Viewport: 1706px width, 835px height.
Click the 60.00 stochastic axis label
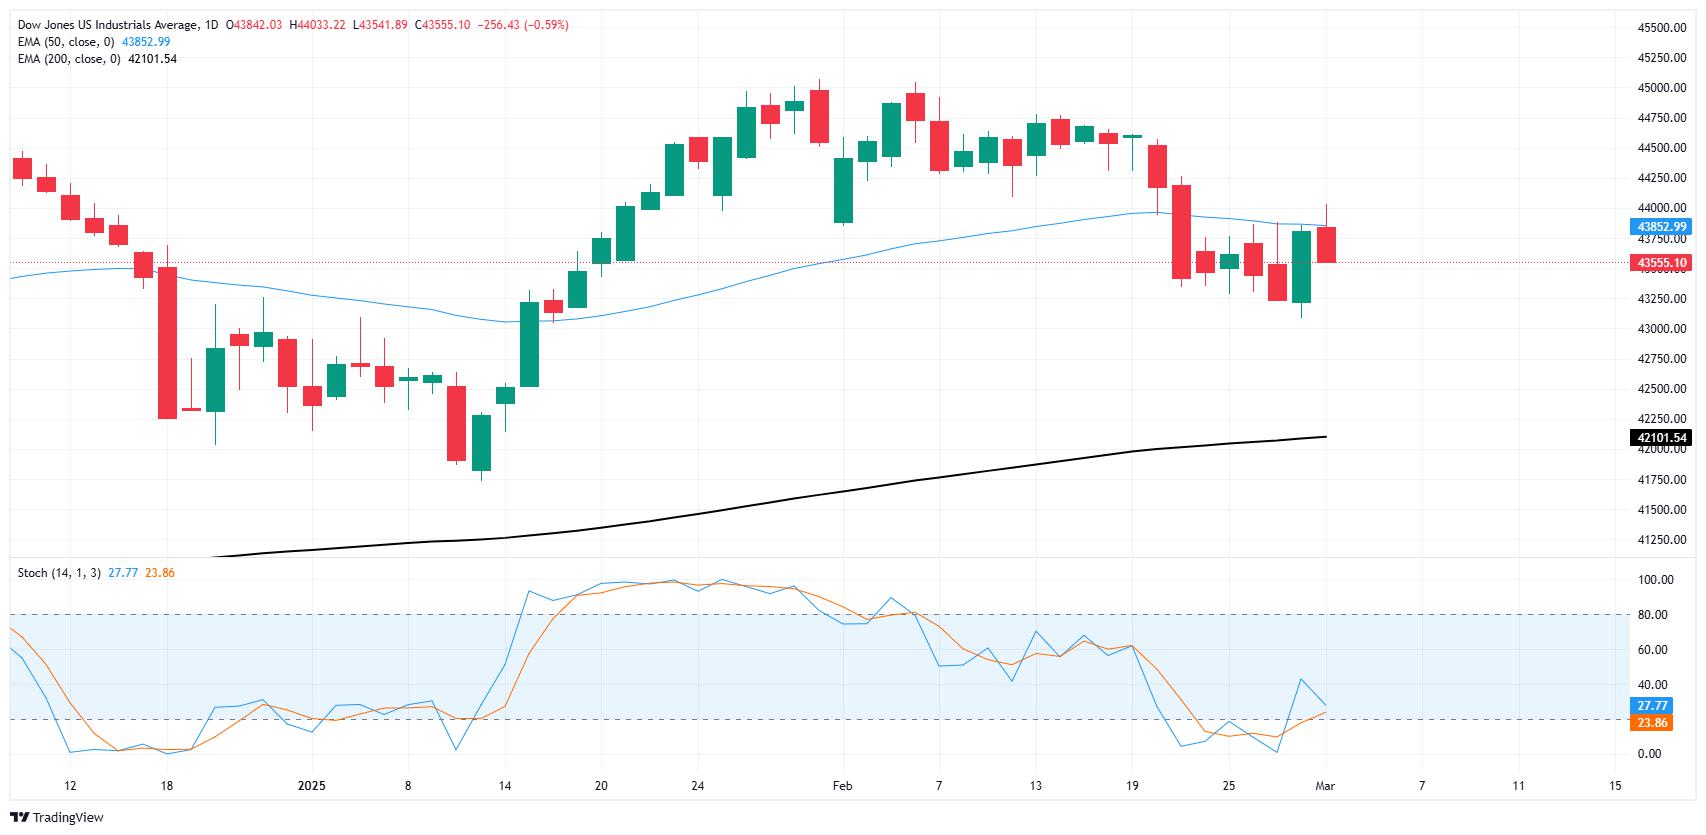tap(1653, 650)
